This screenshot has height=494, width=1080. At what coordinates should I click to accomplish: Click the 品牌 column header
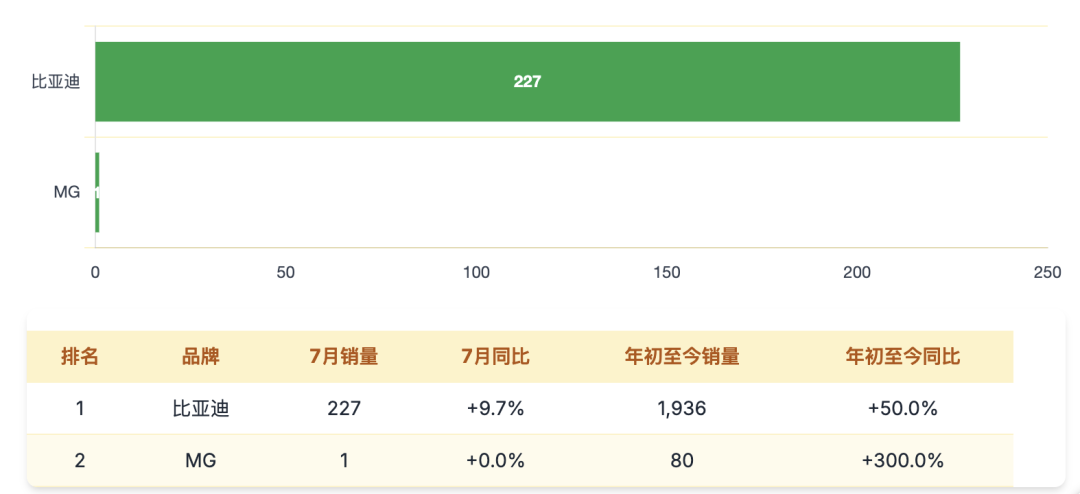200,357
